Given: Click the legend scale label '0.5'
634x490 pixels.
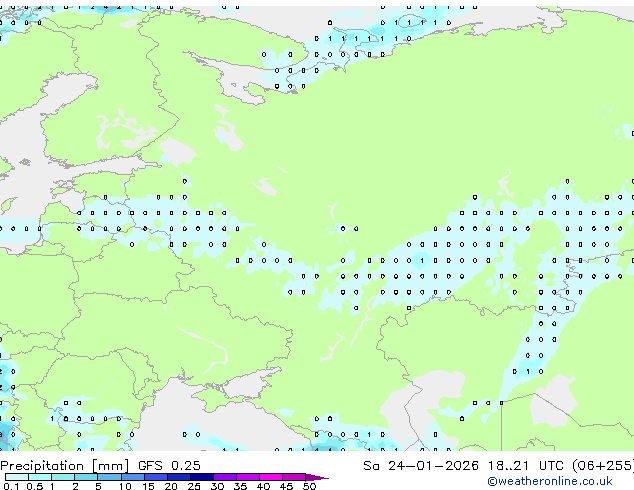Looking at the screenshot, I should [34, 486].
